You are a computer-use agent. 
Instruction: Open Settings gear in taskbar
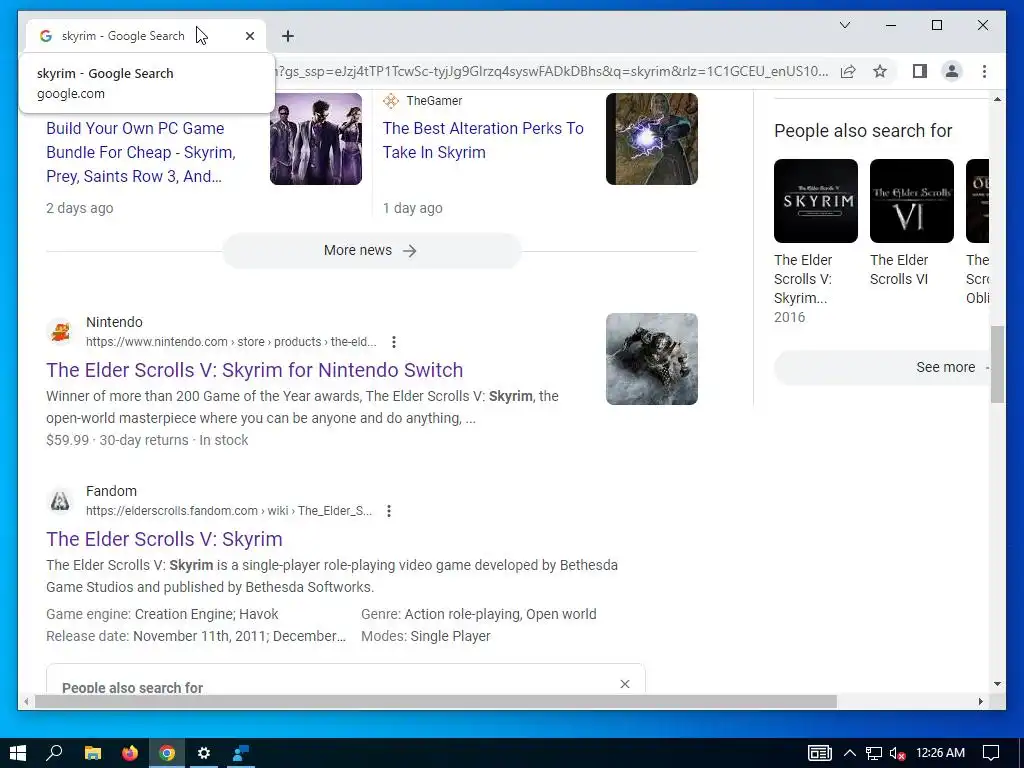pyautogui.click(x=204, y=753)
